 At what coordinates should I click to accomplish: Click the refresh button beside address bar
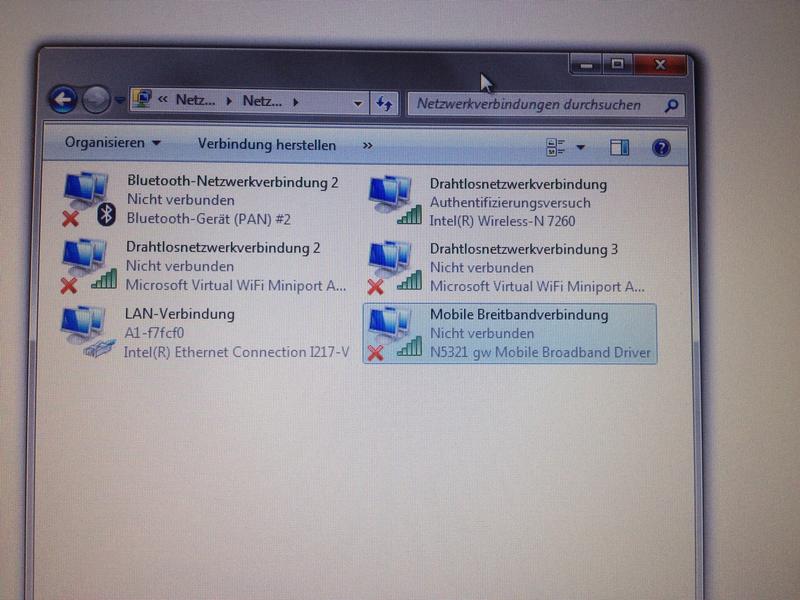384,102
